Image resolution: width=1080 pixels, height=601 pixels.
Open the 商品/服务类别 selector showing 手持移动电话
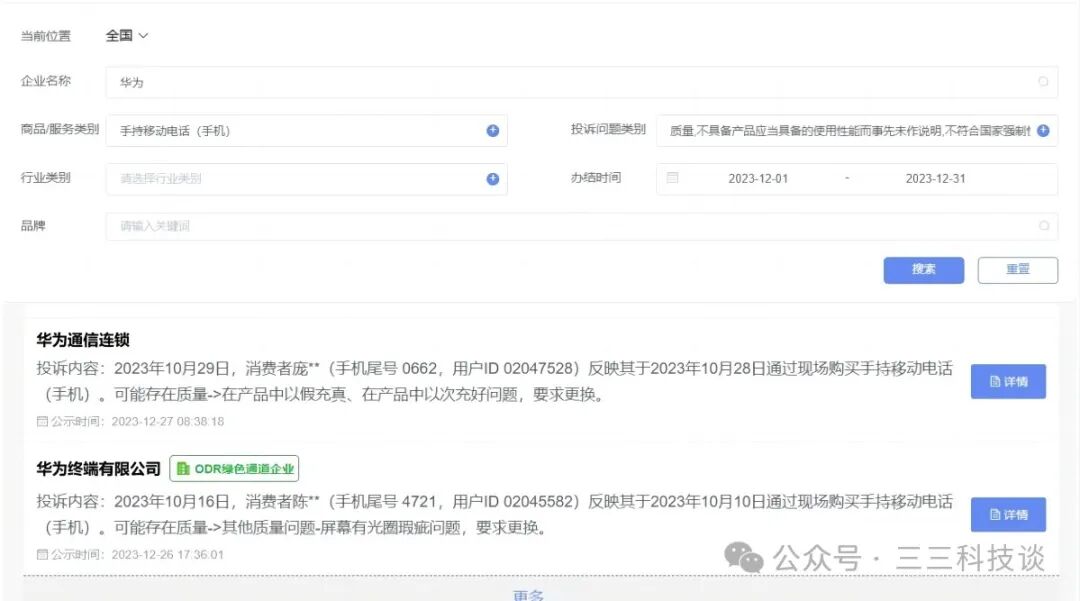[x=307, y=131]
